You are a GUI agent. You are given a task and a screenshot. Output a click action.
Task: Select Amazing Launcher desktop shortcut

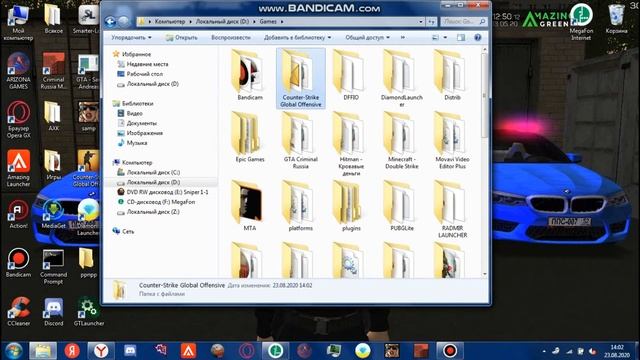[18, 169]
